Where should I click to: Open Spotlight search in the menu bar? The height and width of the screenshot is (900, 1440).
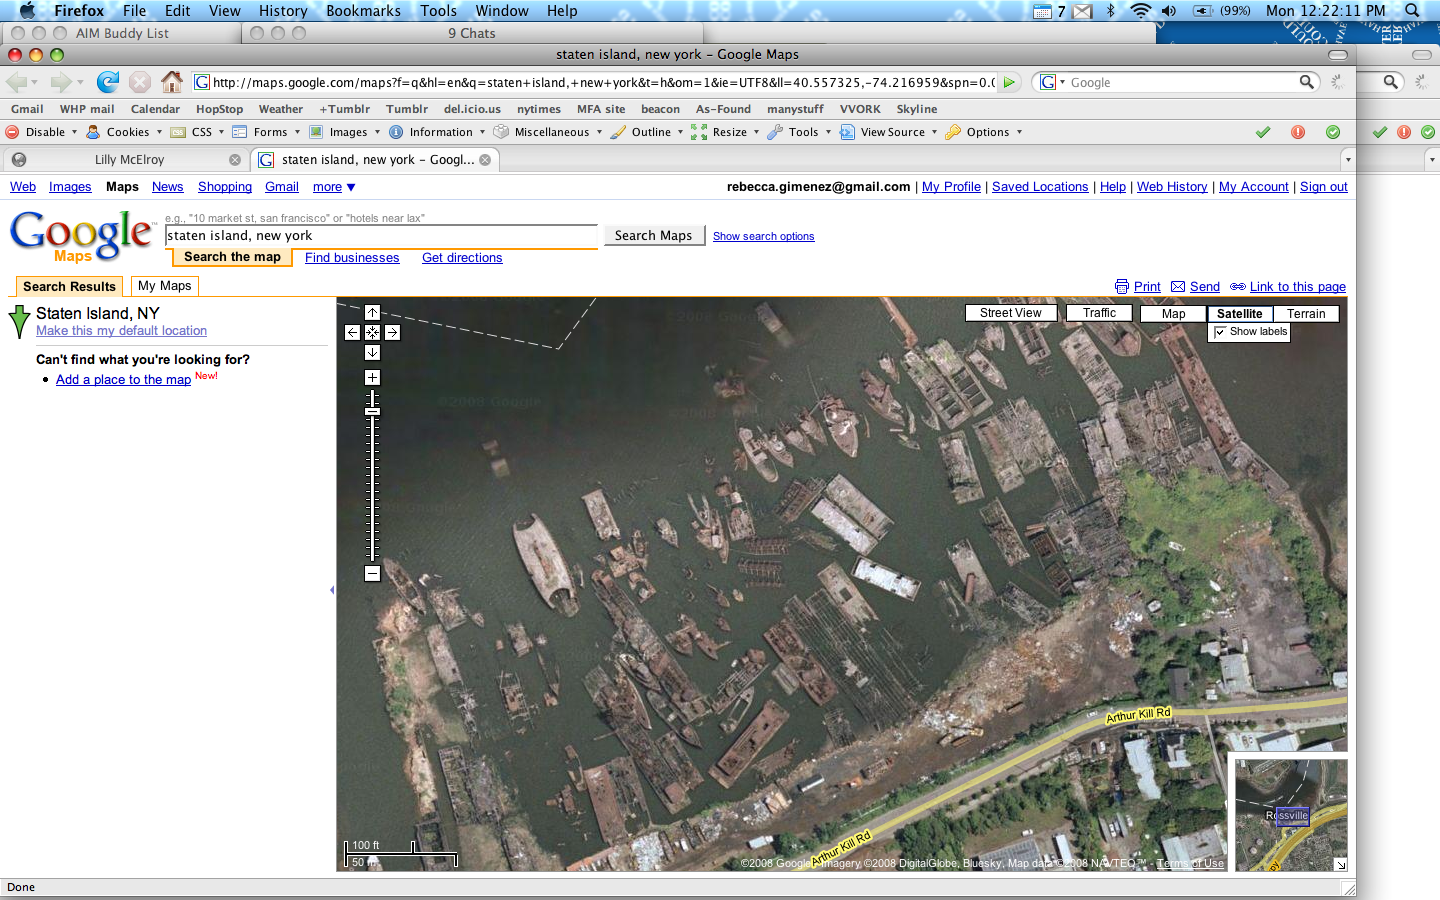(1412, 10)
